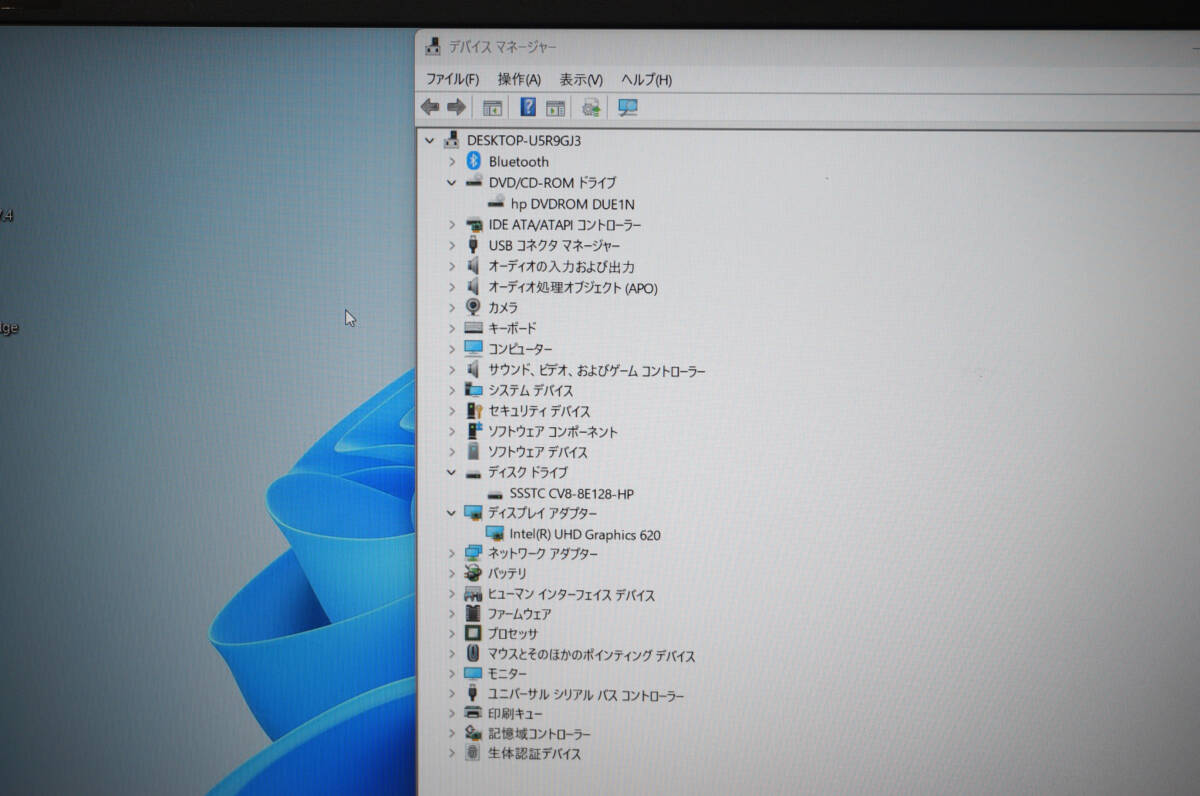Select ヒューマン インターフェイス デバイス row
The height and width of the screenshot is (796, 1200).
coord(572,594)
